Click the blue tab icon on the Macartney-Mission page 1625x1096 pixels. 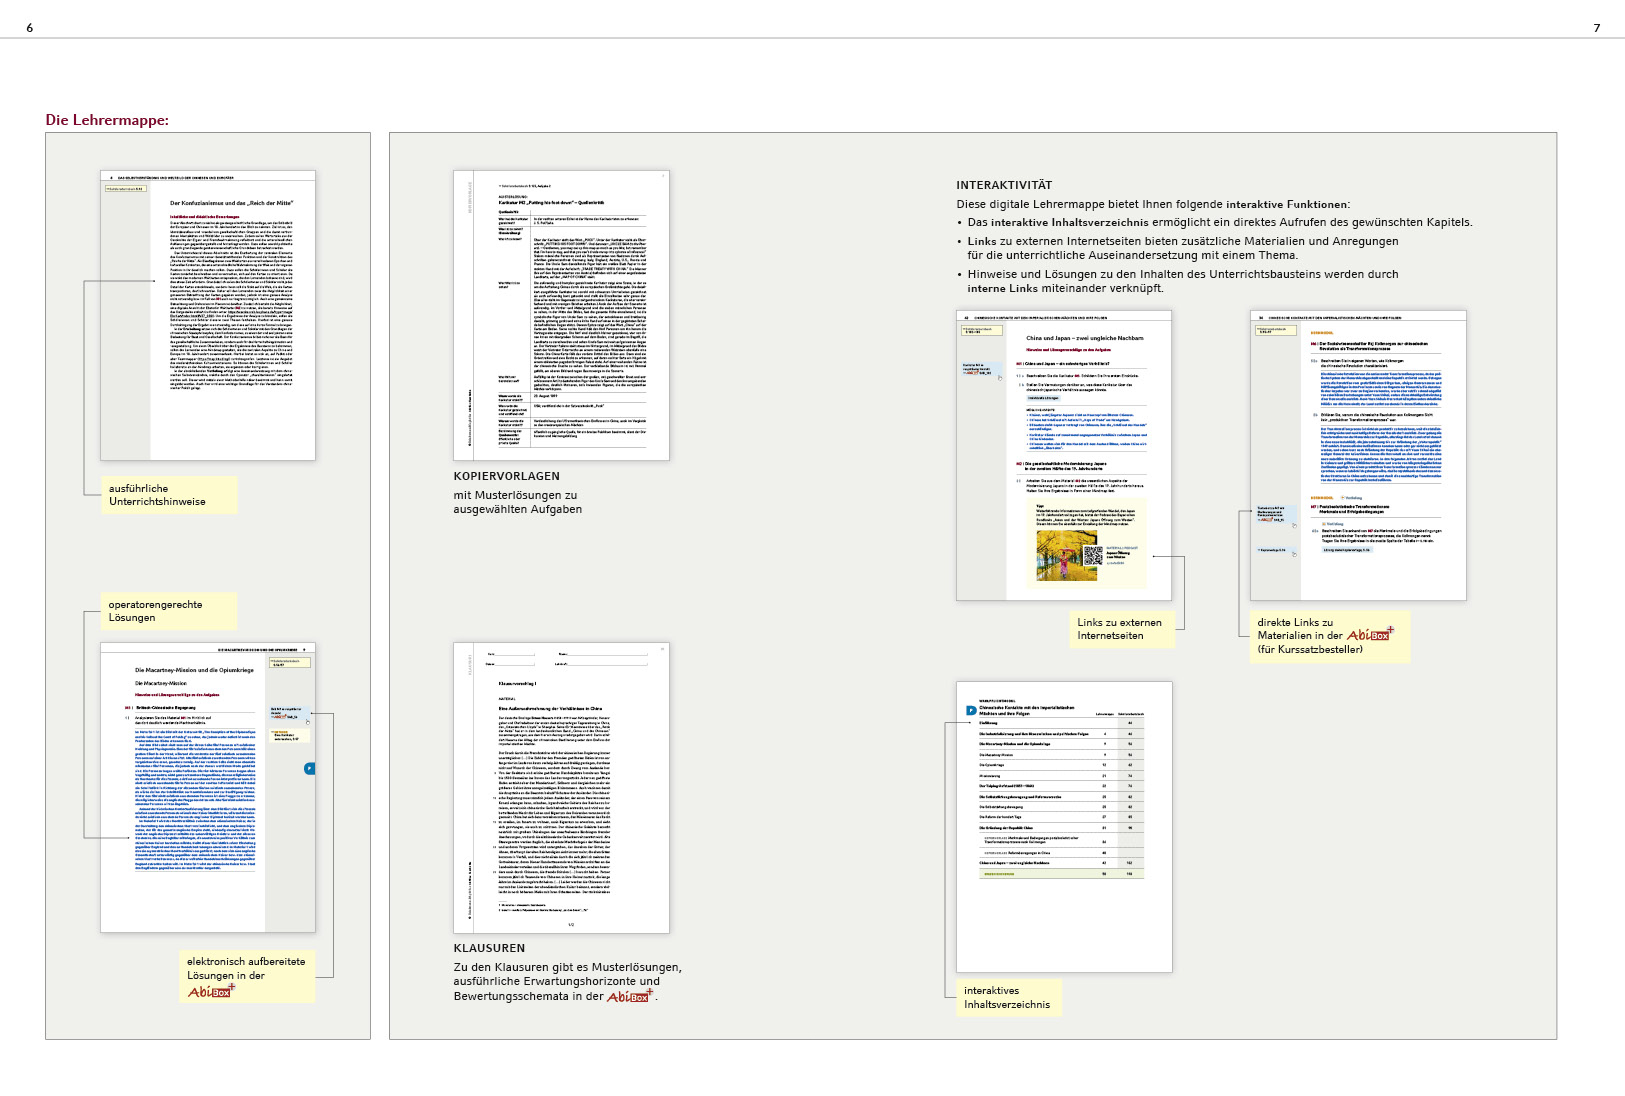click(x=309, y=768)
